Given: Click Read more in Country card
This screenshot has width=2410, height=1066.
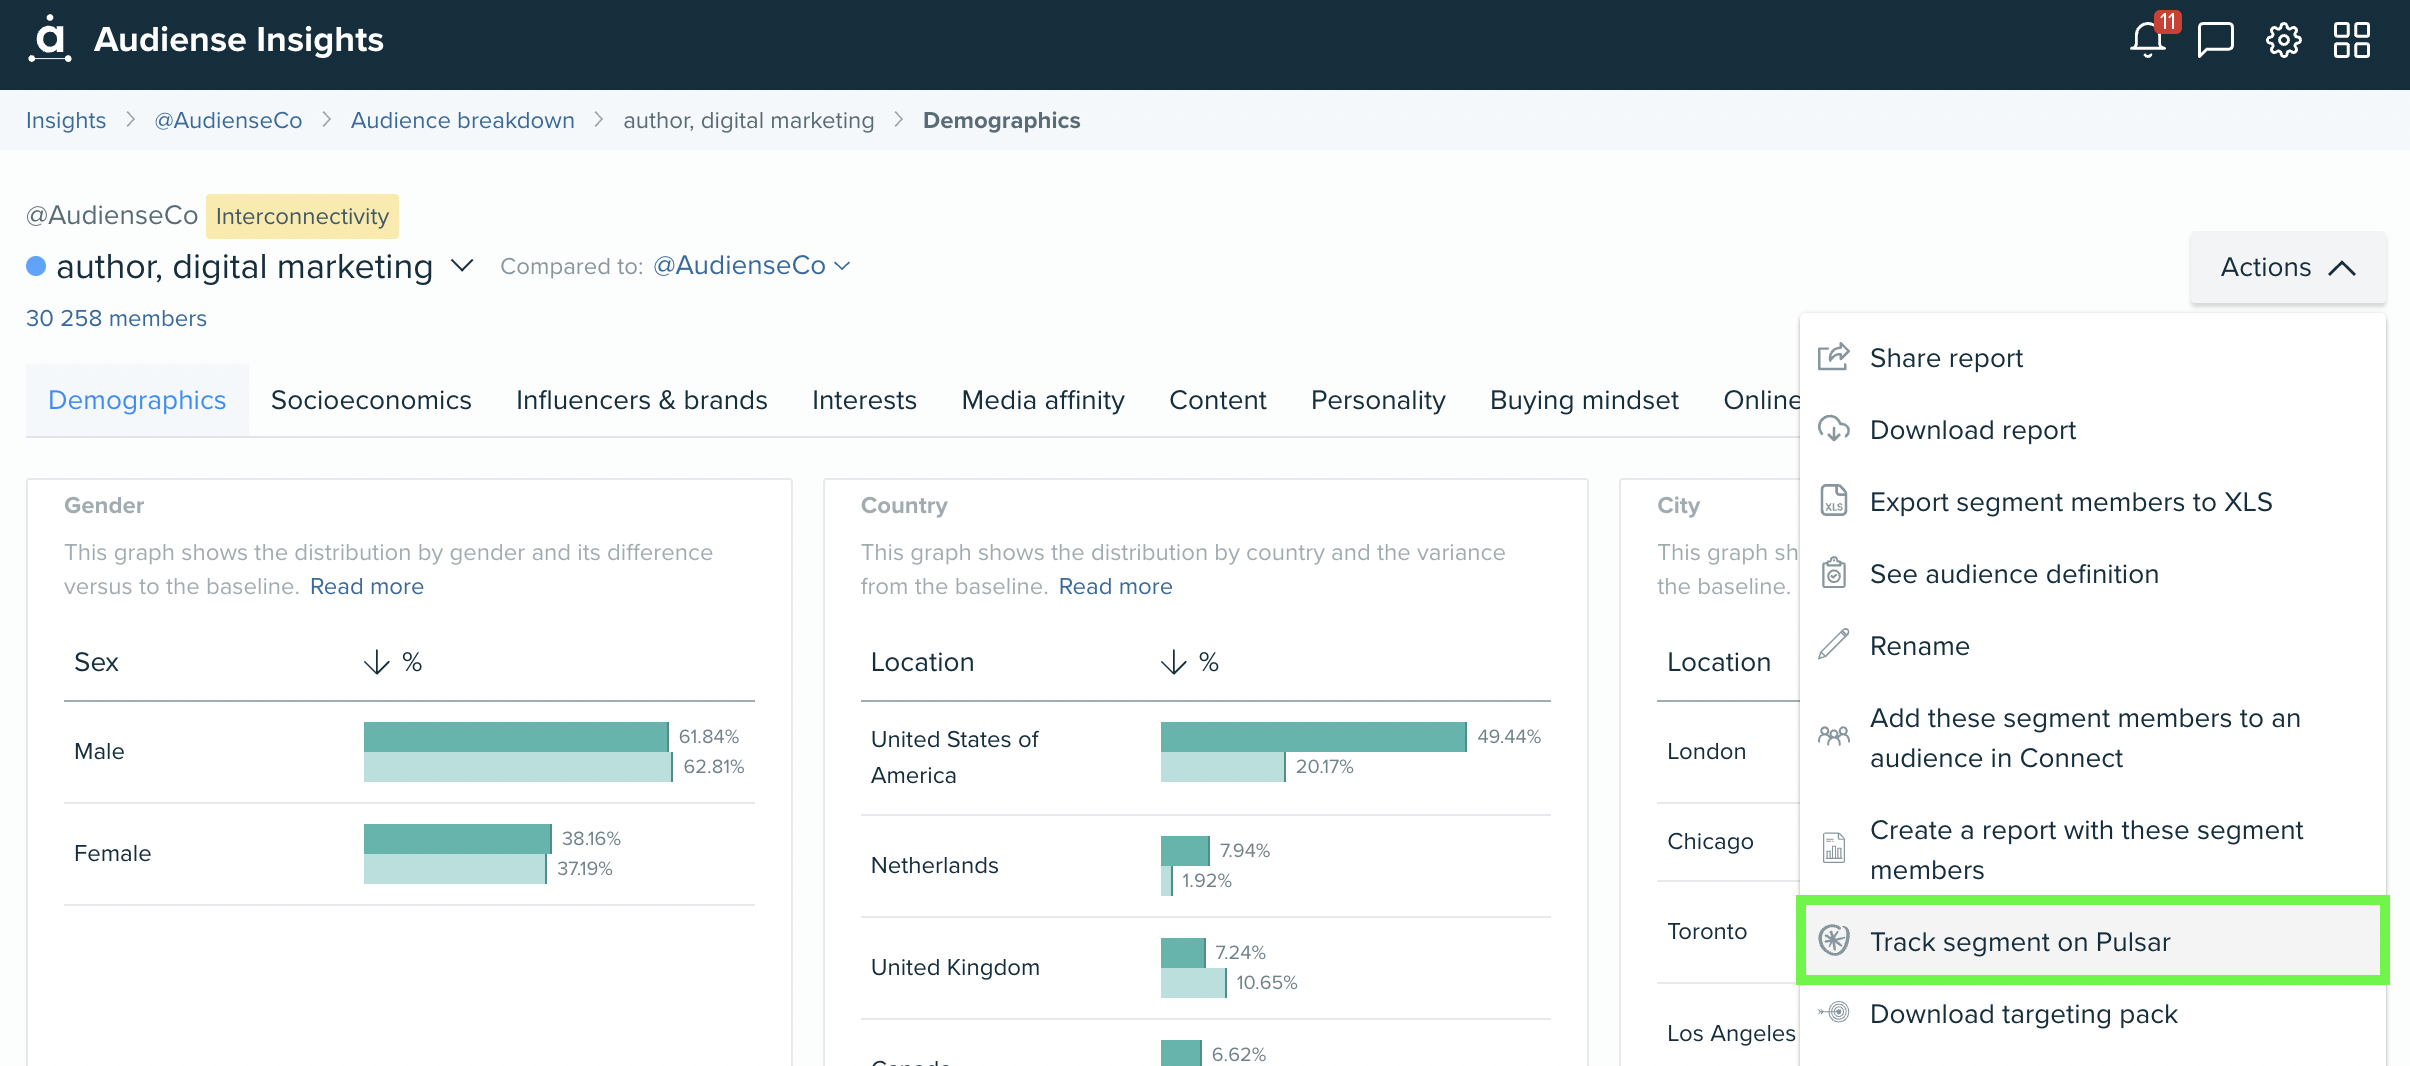Looking at the screenshot, I should [x=1116, y=586].
